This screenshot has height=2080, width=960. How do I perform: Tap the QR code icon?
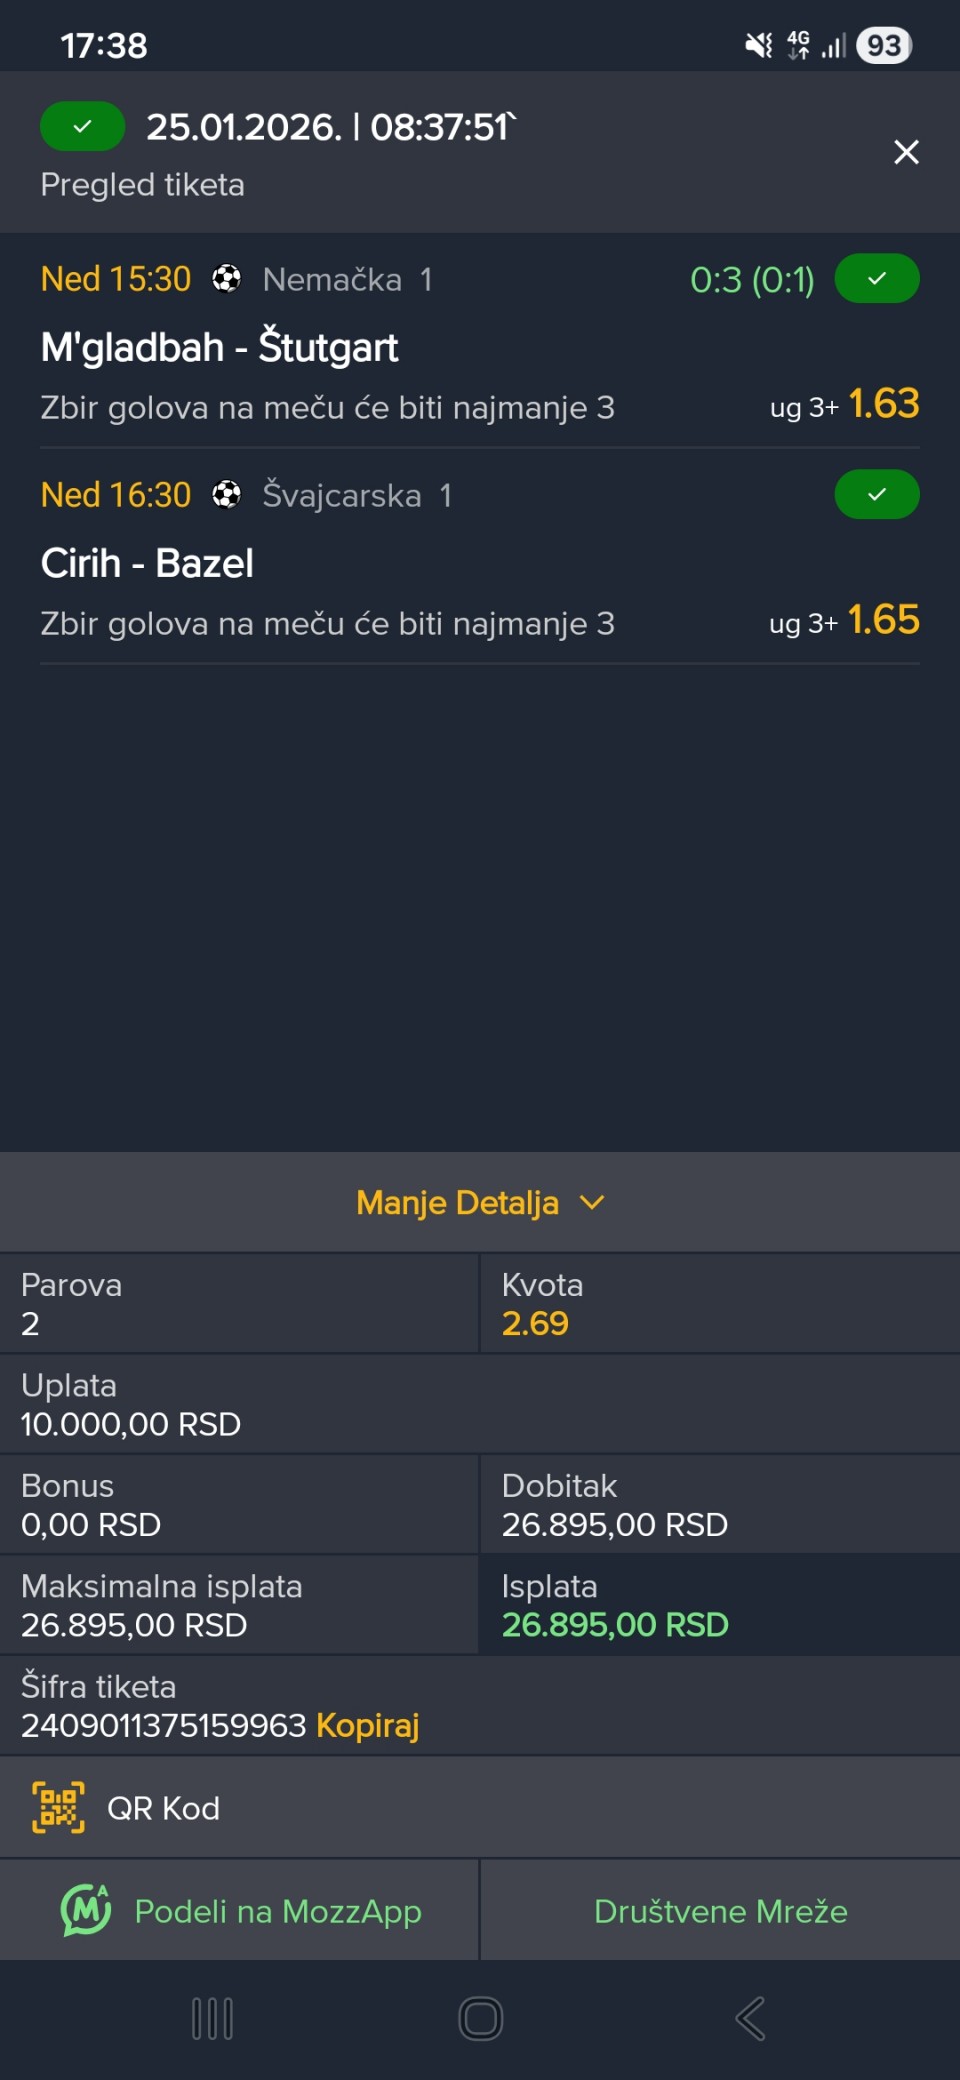pyautogui.click(x=58, y=1808)
